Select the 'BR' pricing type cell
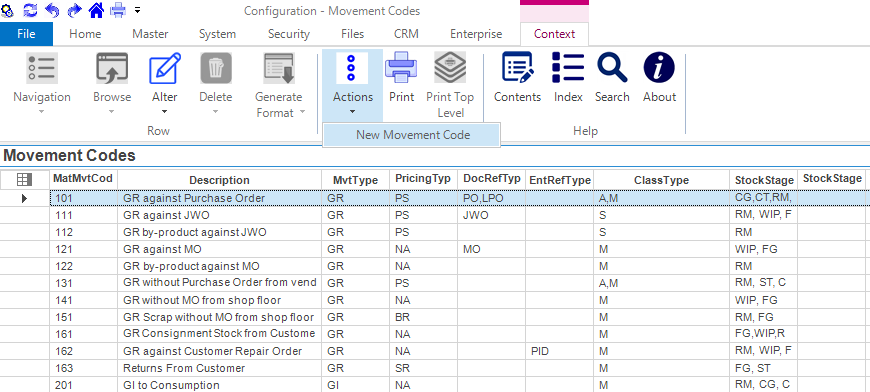The height and width of the screenshot is (392, 870). (423, 317)
